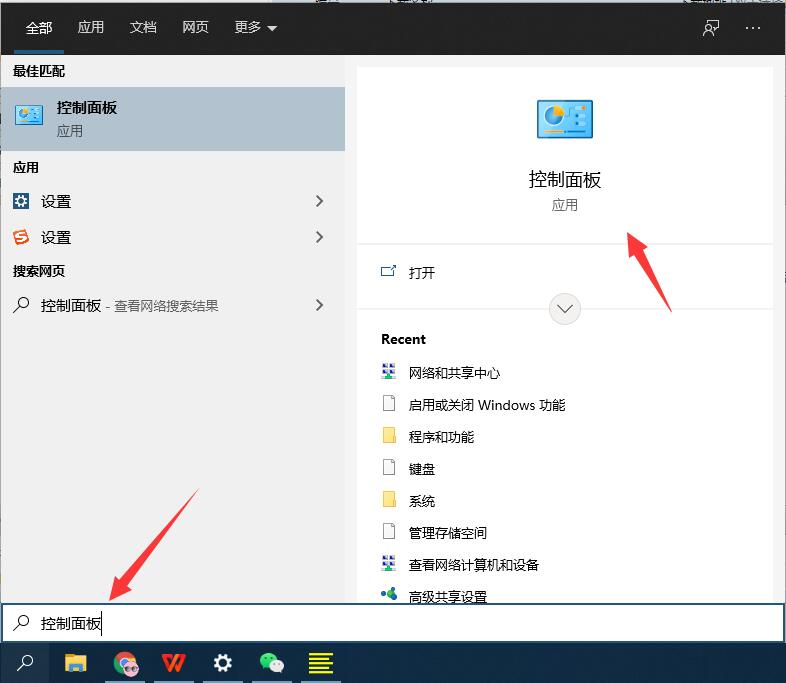This screenshot has height=683, width=786.
Task: Click the search box magnifier icon
Action: (21, 622)
